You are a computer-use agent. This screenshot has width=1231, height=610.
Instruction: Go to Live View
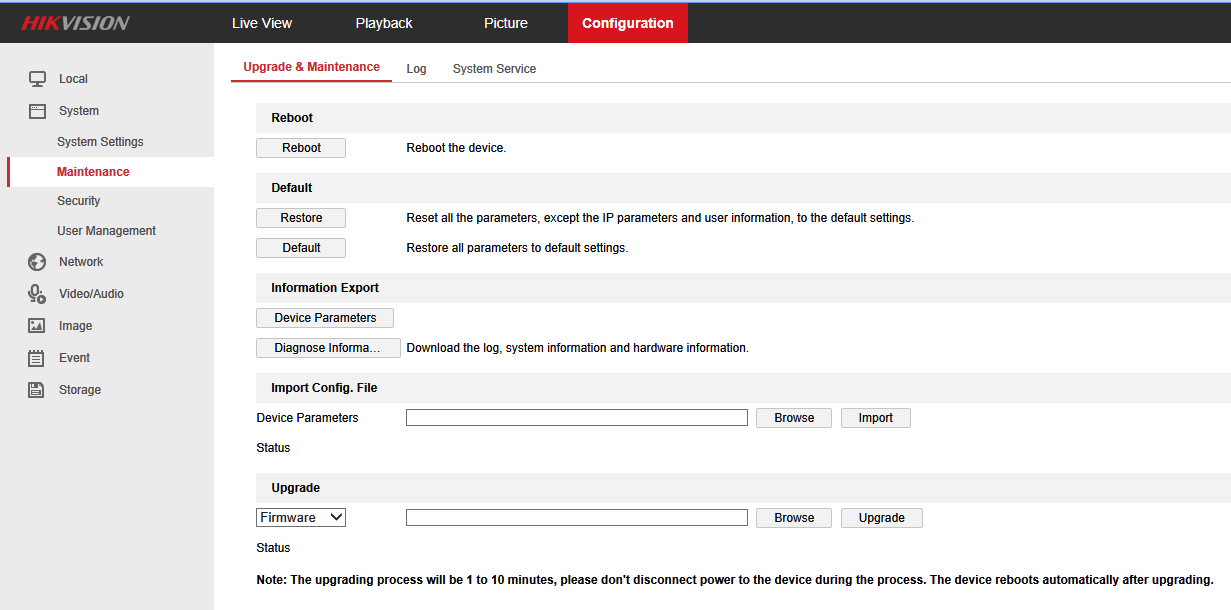point(261,22)
